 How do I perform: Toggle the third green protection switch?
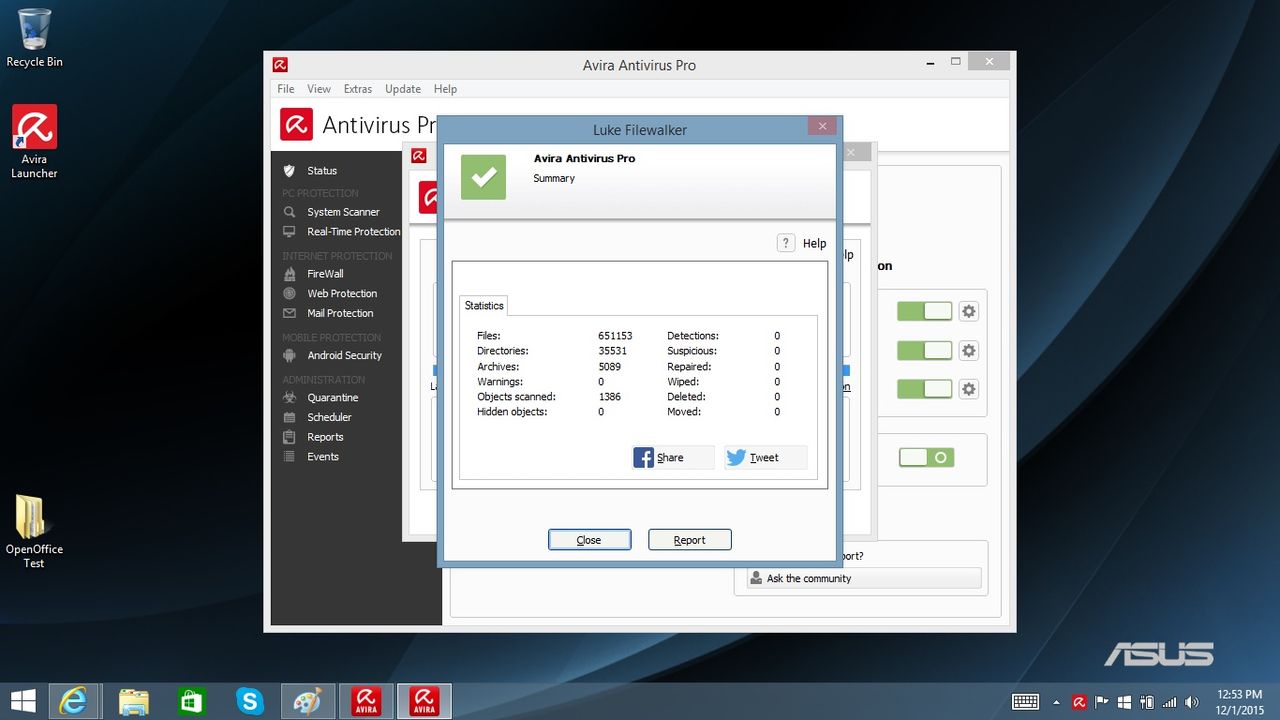[x=925, y=389]
